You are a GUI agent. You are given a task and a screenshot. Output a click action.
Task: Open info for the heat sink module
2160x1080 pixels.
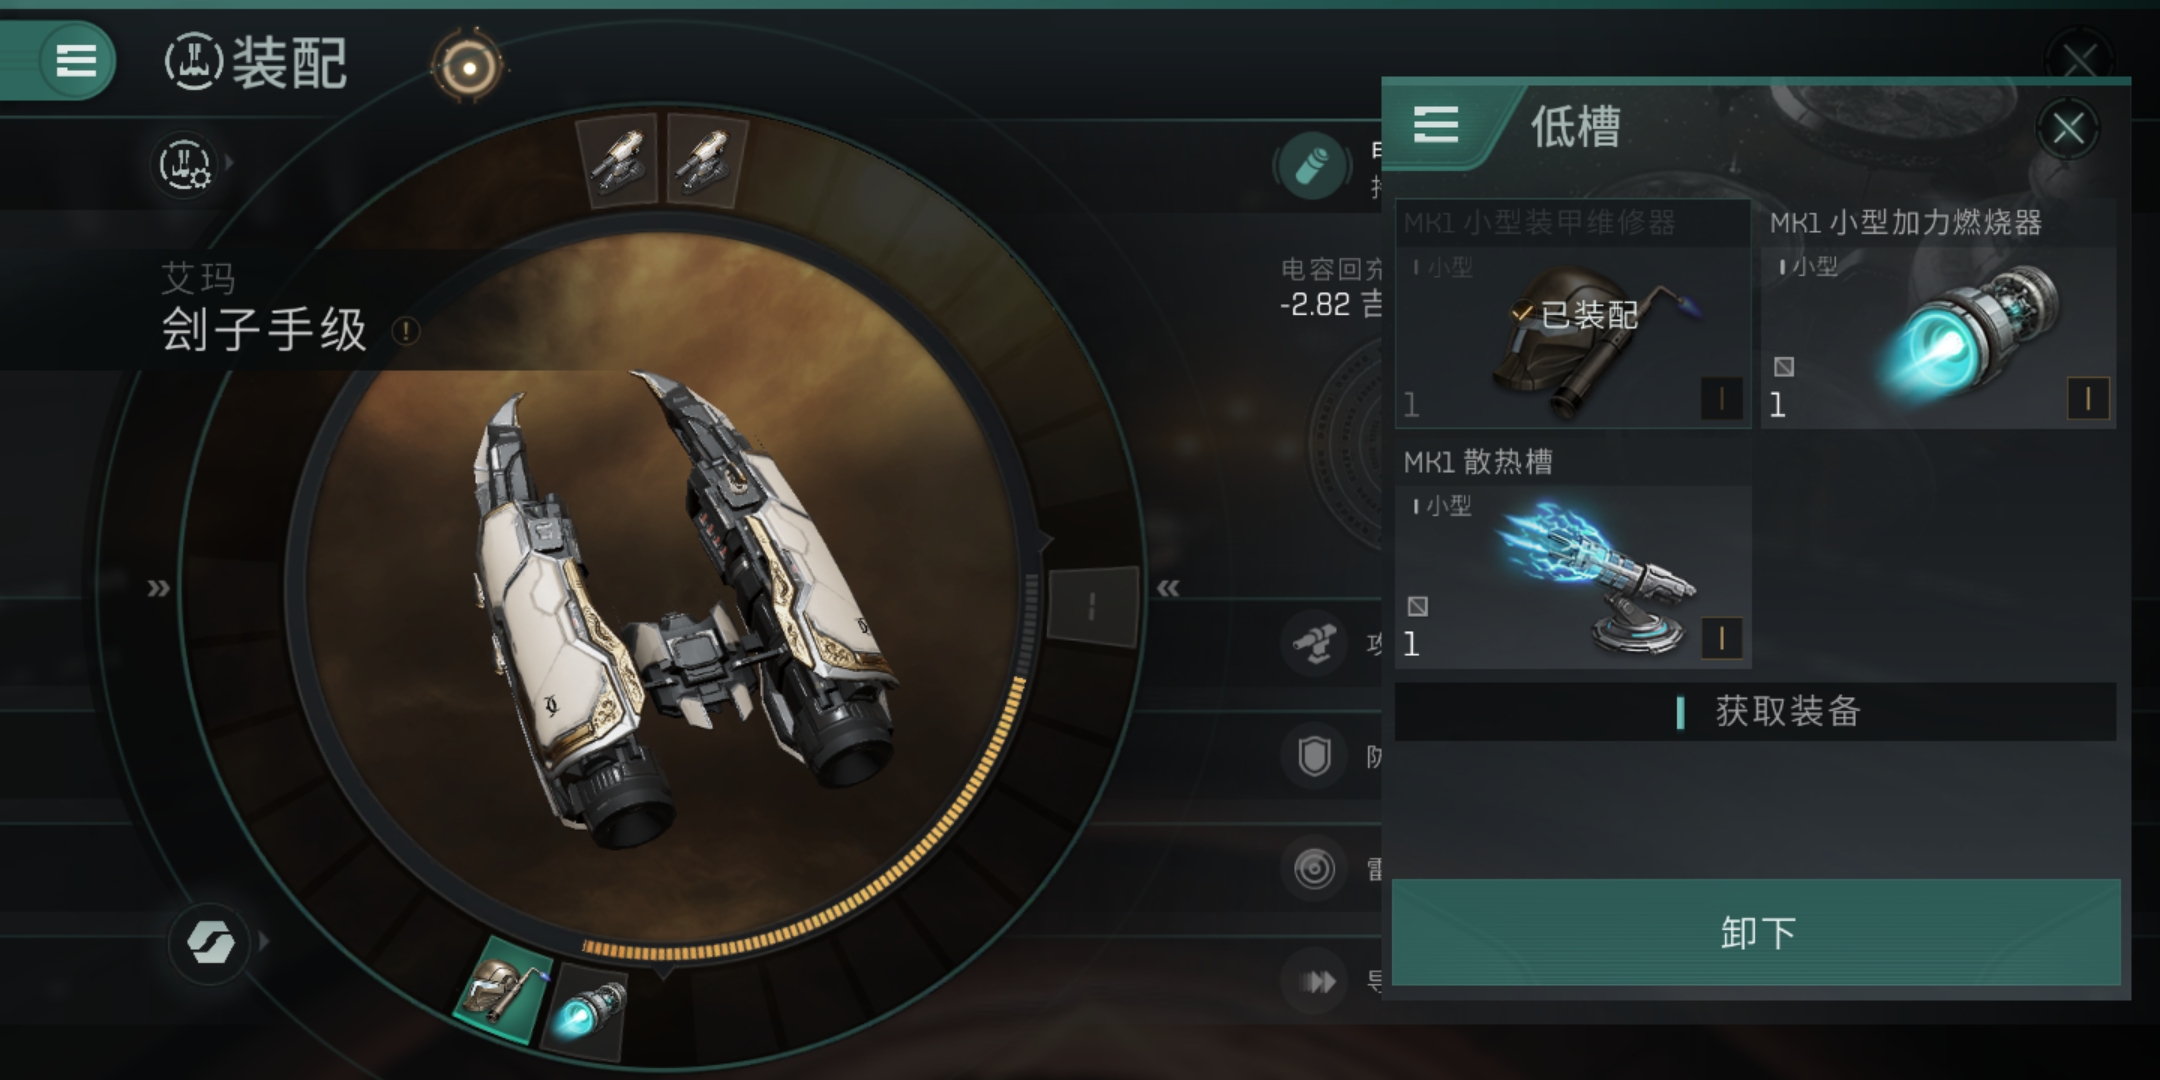tap(1722, 638)
